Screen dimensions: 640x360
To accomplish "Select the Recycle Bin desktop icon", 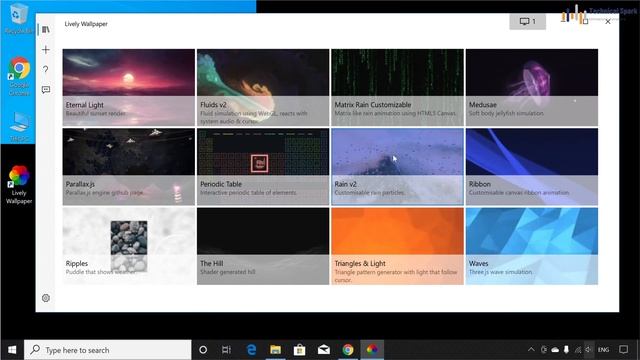I will click(18, 18).
